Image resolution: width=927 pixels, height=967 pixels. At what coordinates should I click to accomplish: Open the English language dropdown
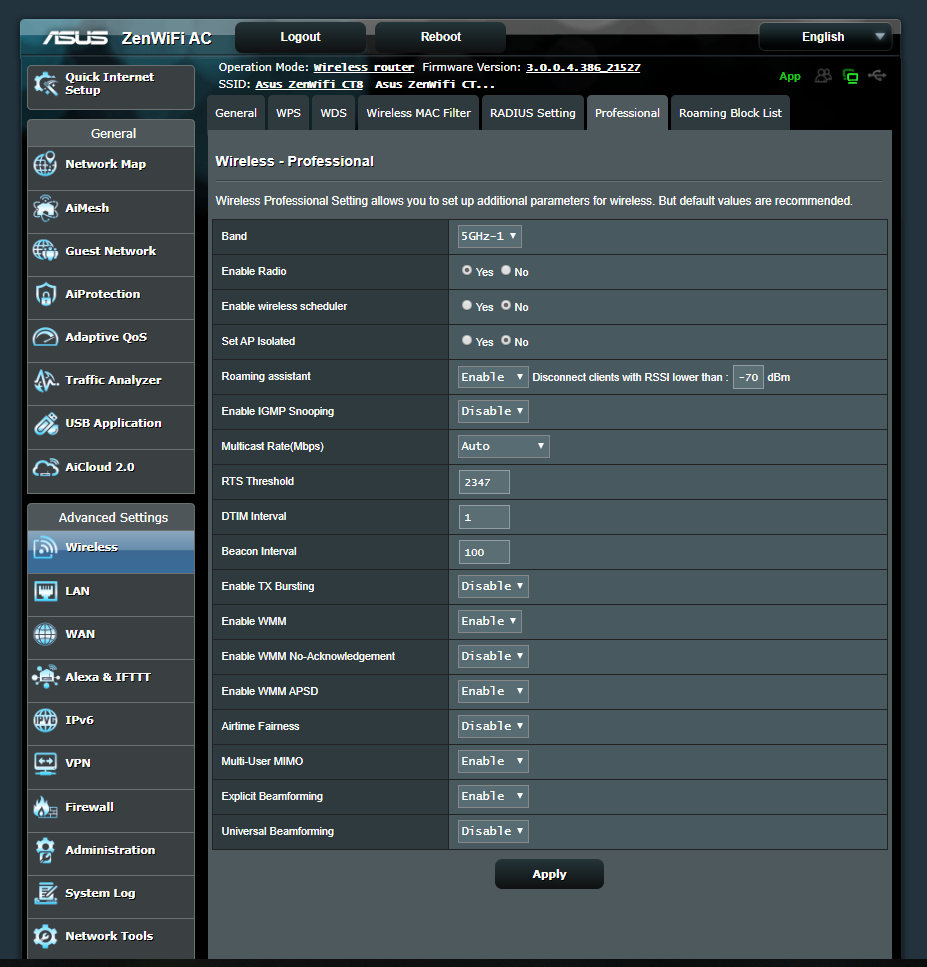tap(825, 37)
